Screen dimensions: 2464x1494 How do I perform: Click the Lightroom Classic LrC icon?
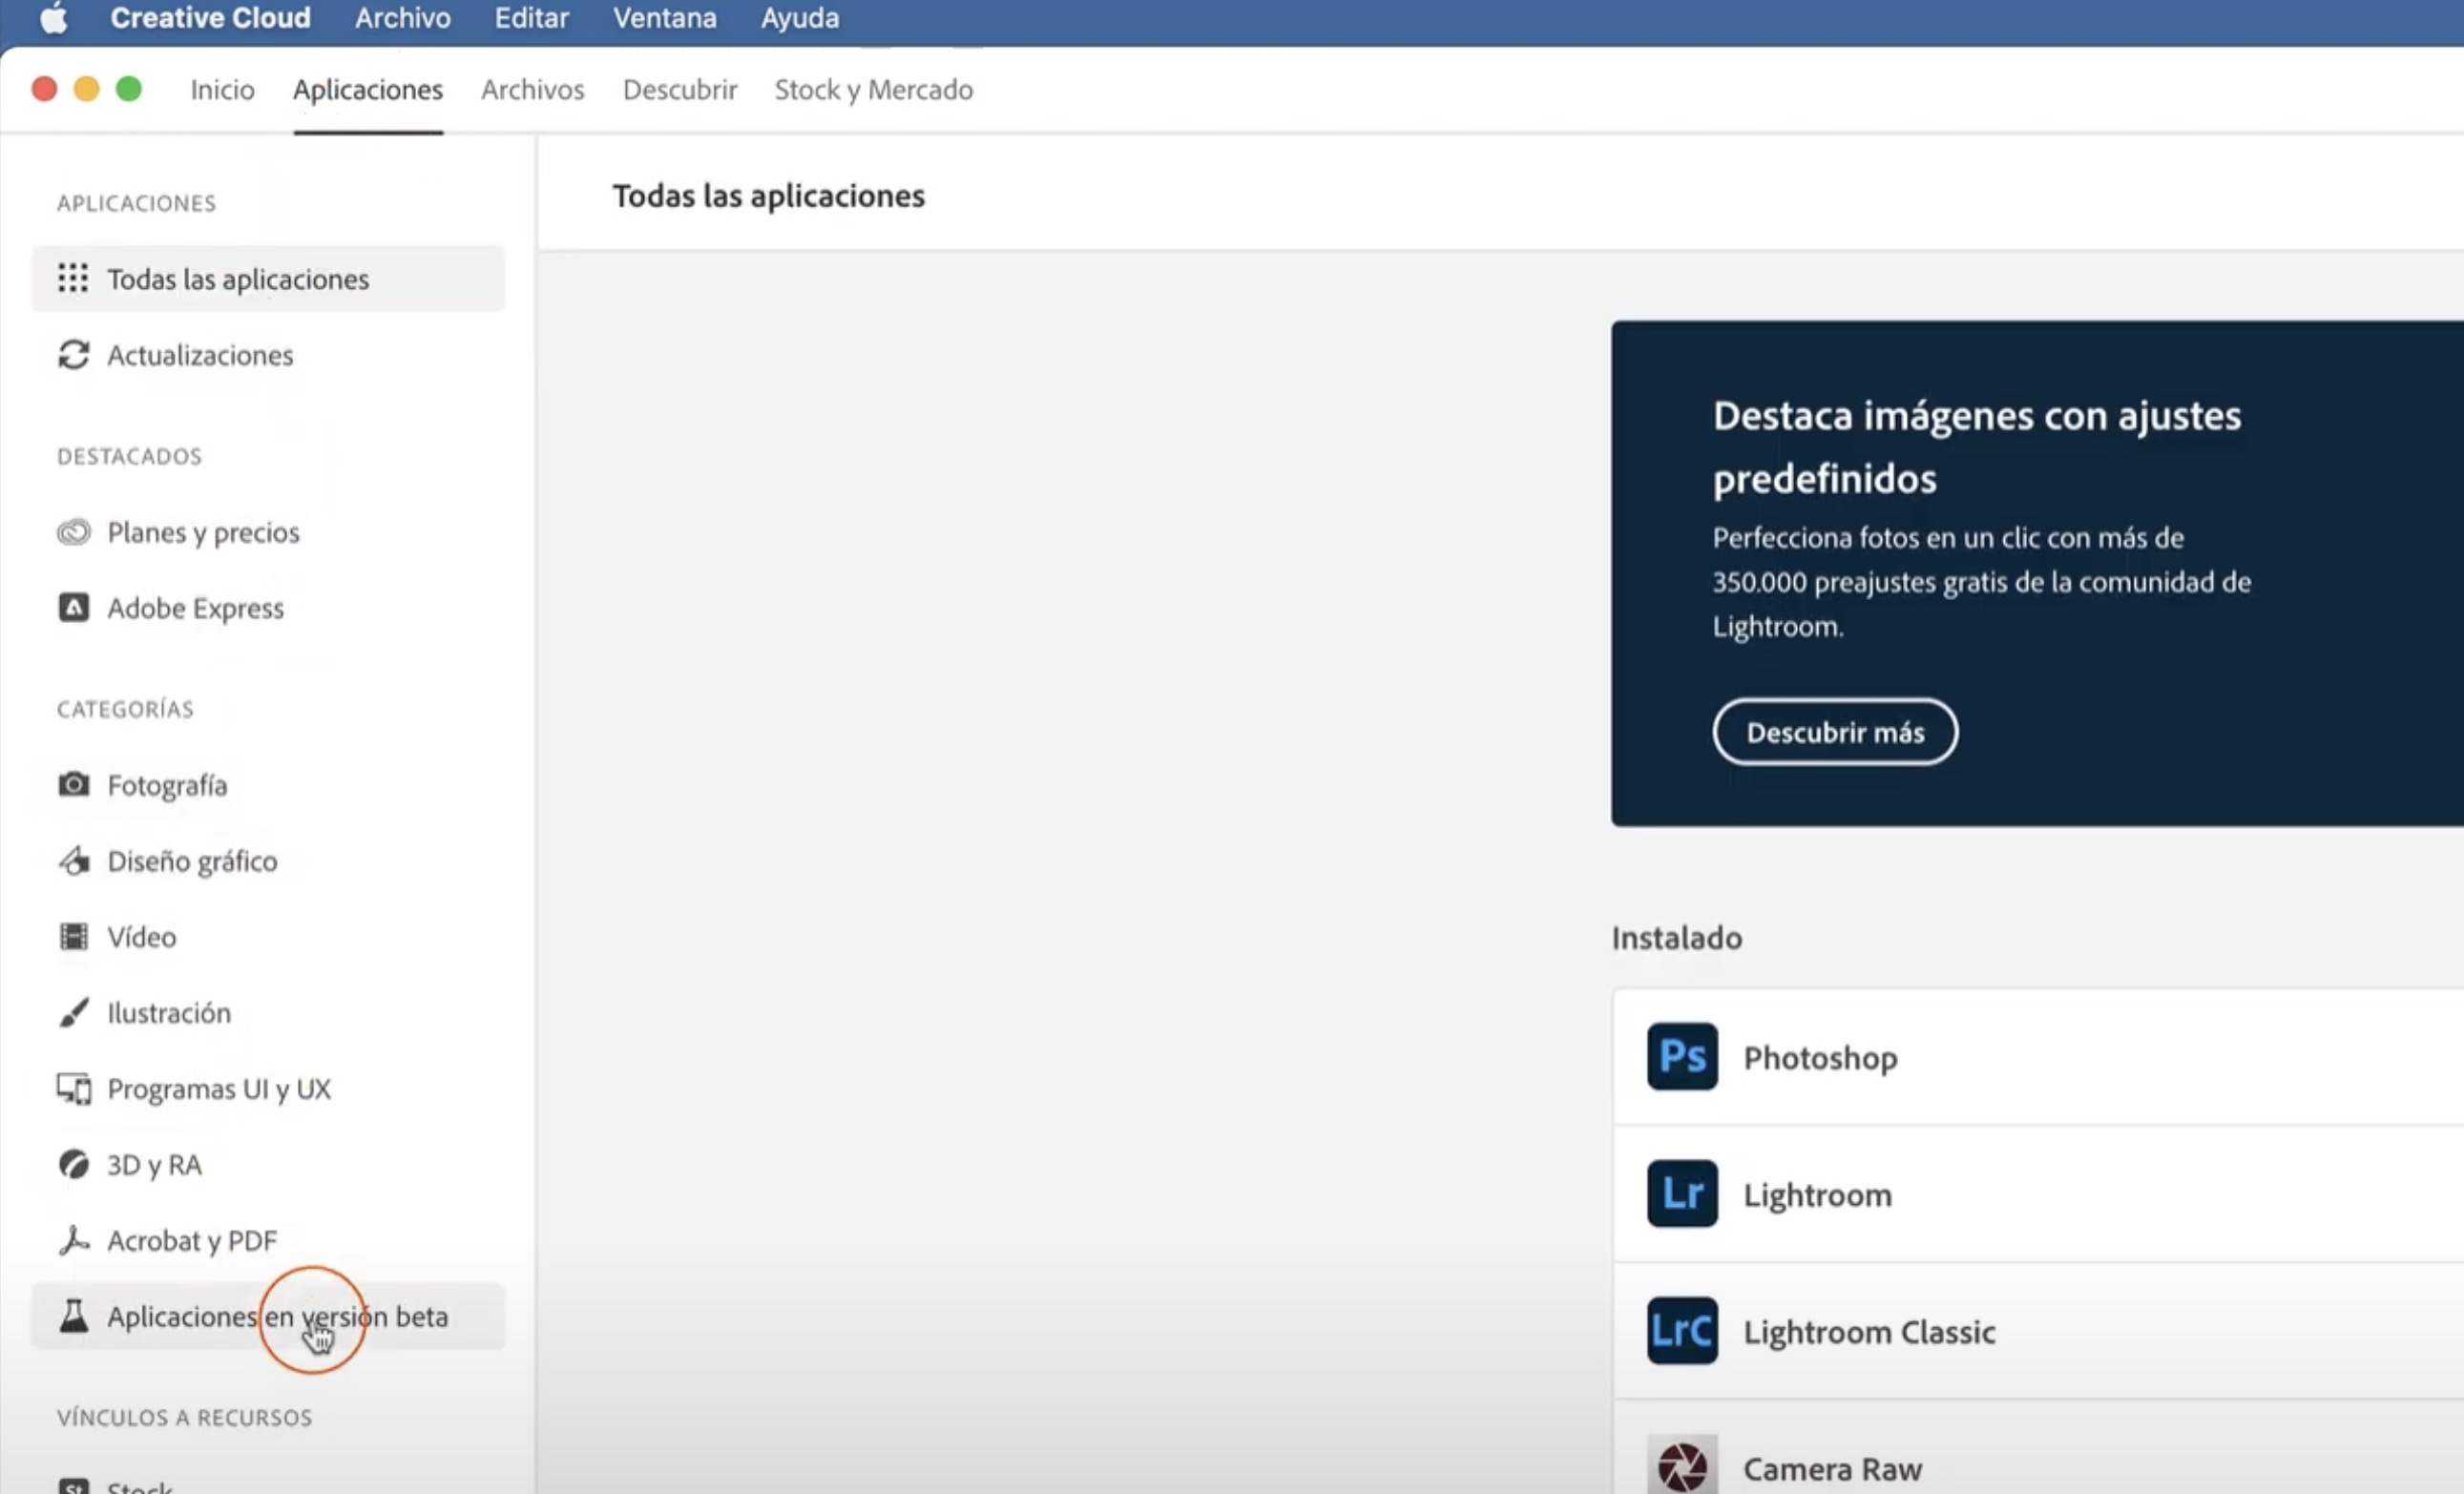tap(1682, 1330)
